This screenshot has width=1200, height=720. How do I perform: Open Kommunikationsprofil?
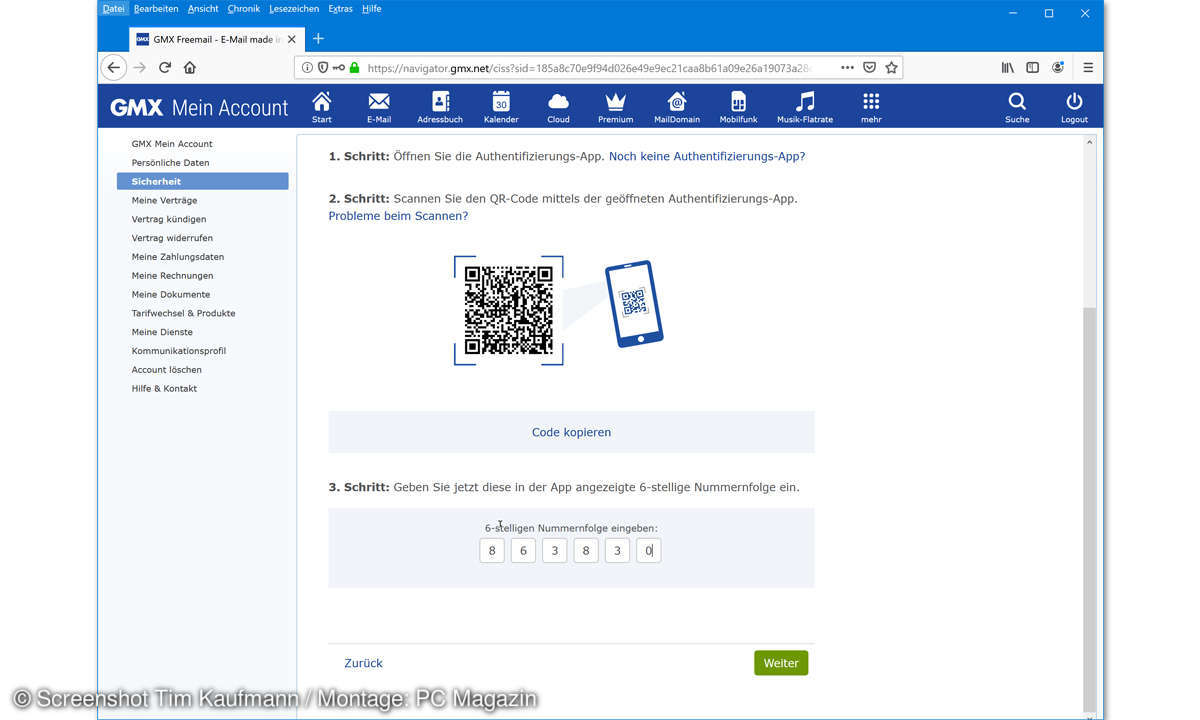point(179,351)
